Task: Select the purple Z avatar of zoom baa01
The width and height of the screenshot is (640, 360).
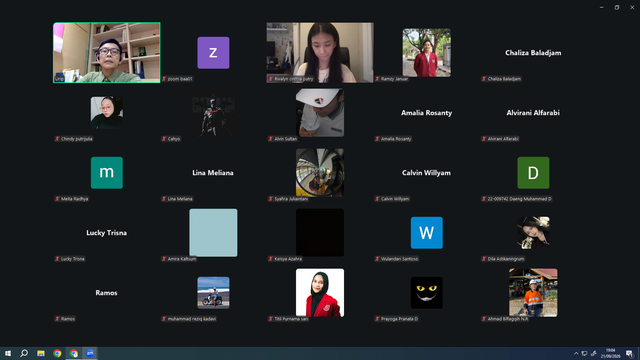Action: click(x=213, y=53)
